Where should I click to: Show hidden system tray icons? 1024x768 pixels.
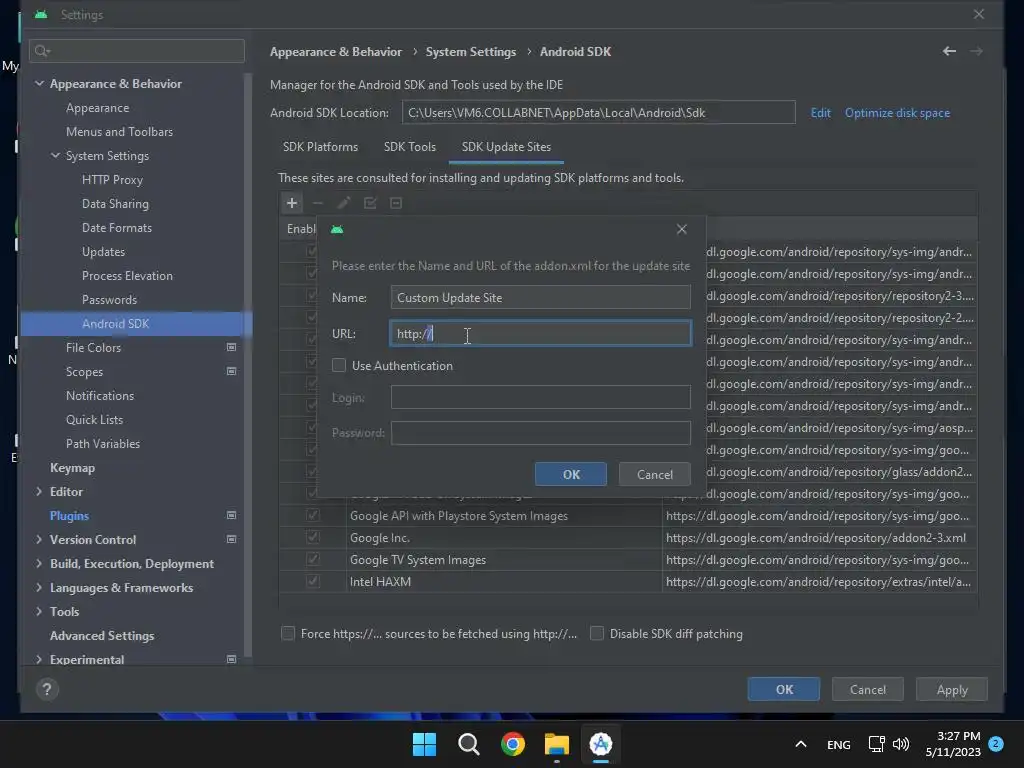[801, 744]
